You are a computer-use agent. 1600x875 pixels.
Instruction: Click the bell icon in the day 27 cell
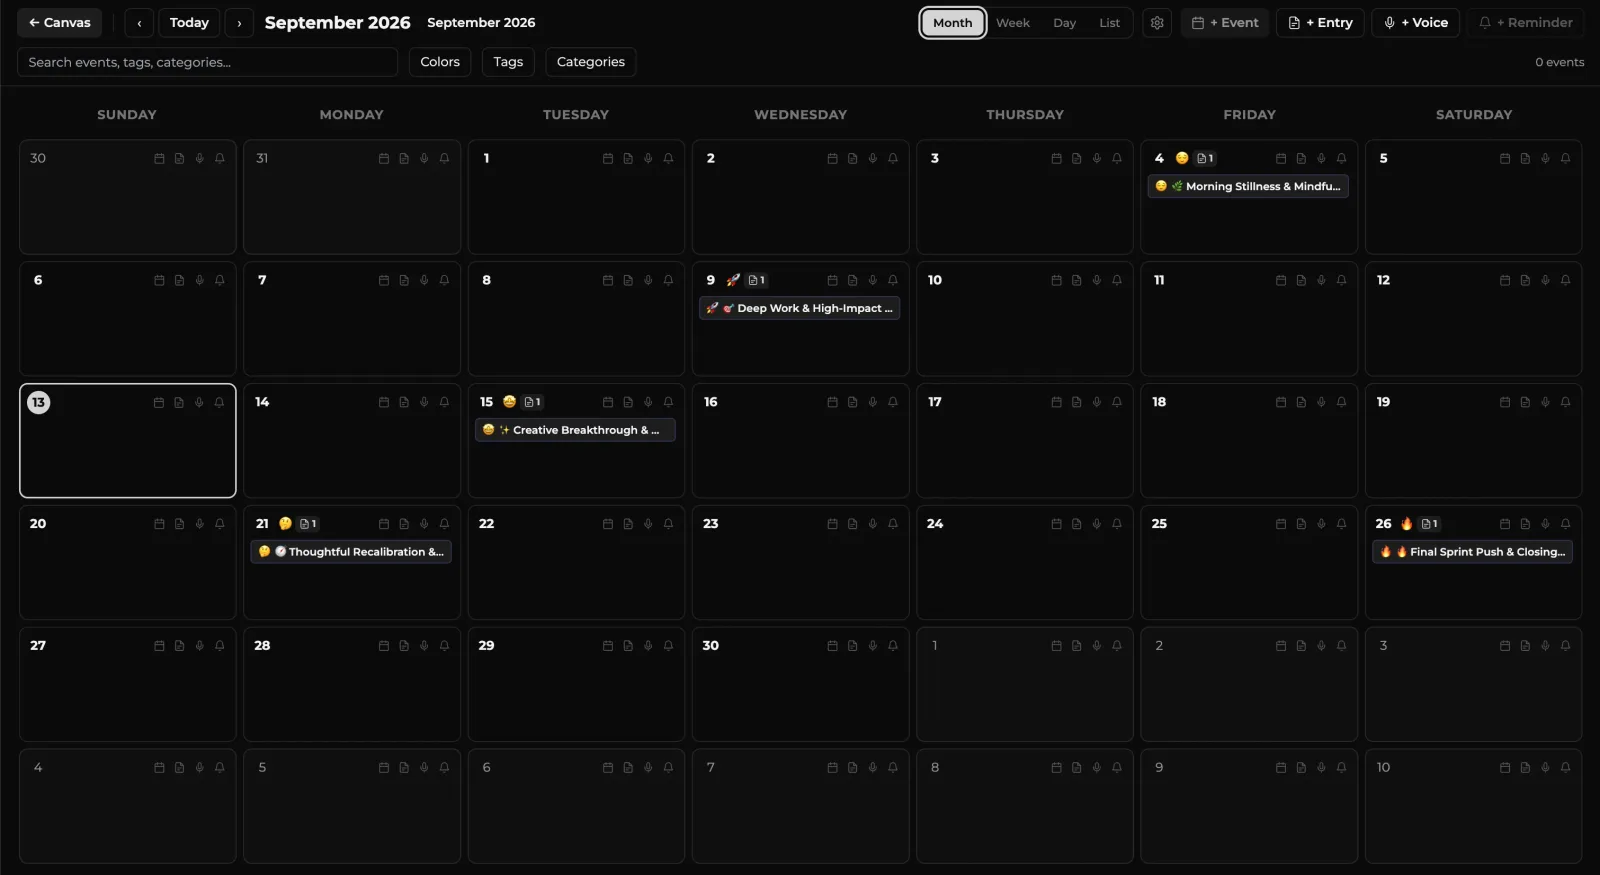point(220,646)
